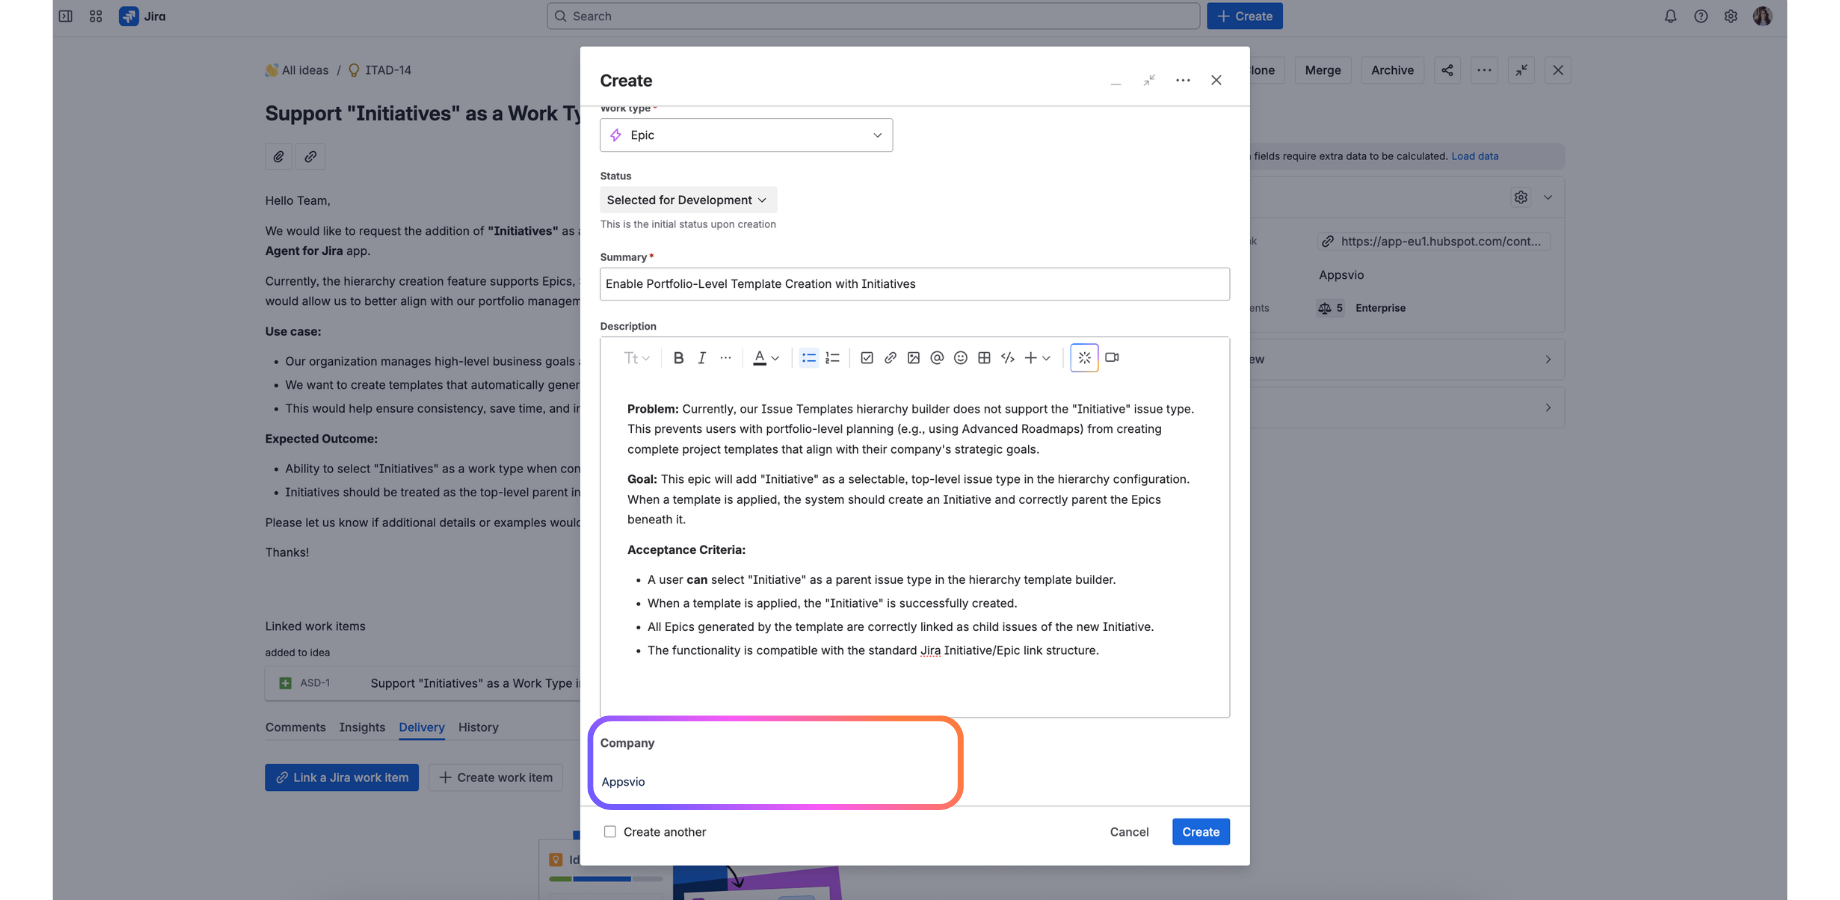This screenshot has width=1840, height=900.
Task: Open the emoji picker
Action: [x=961, y=358]
